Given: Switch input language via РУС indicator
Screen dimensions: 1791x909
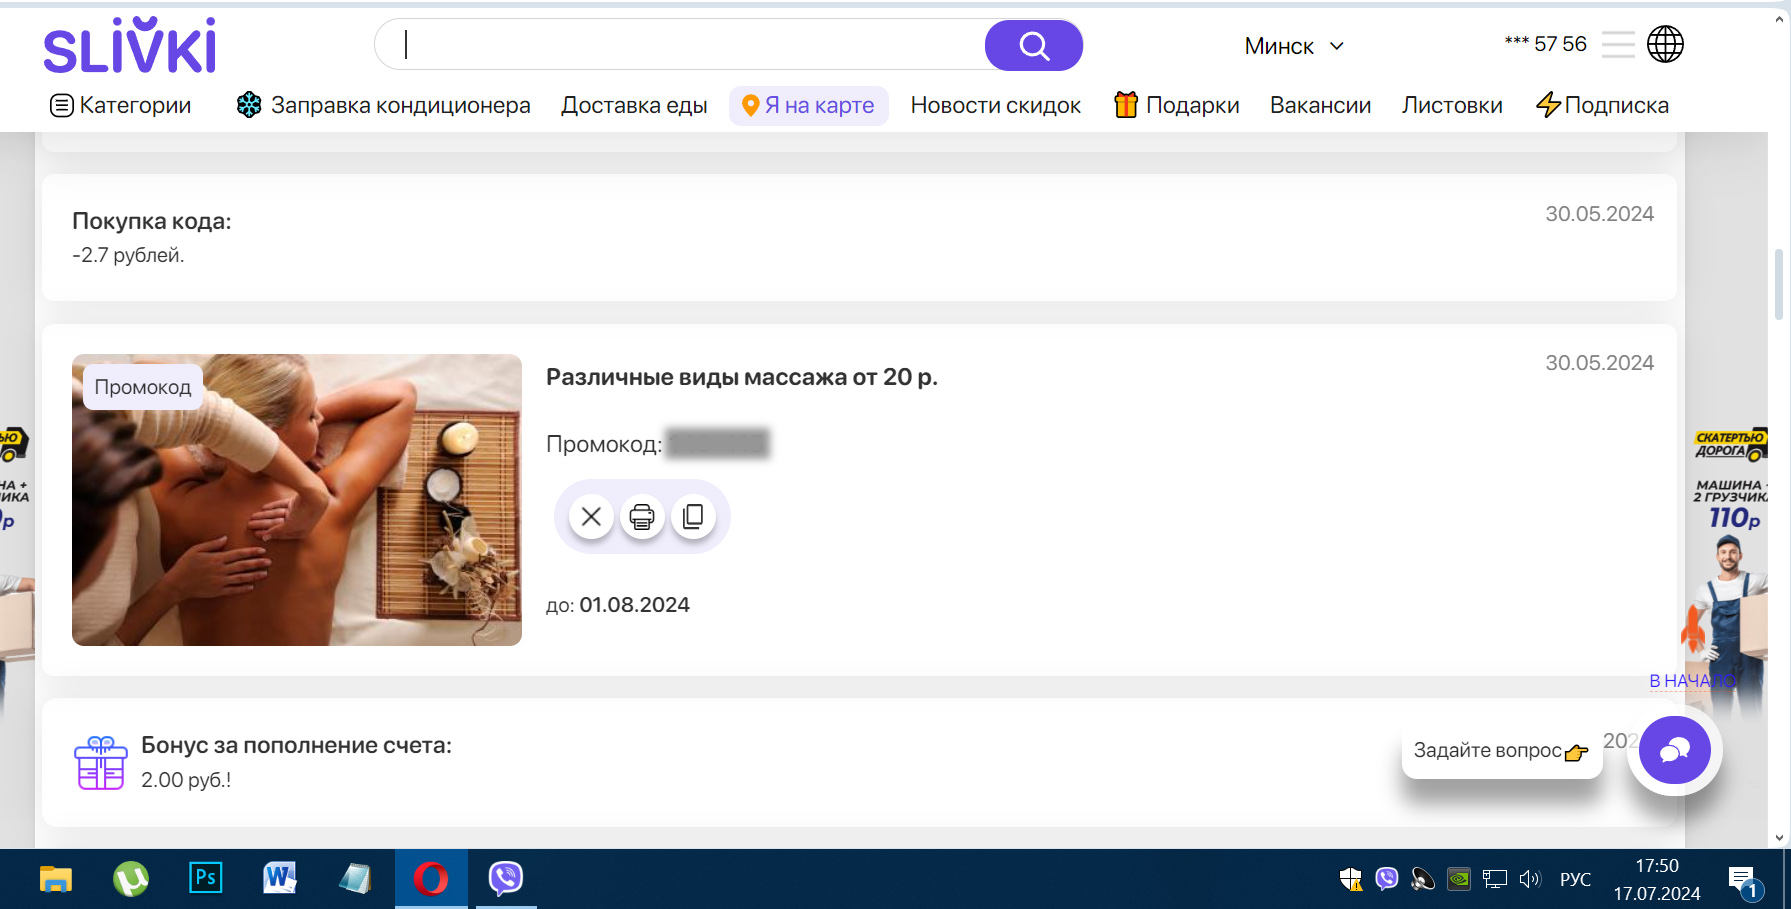Looking at the screenshot, I should (1575, 879).
